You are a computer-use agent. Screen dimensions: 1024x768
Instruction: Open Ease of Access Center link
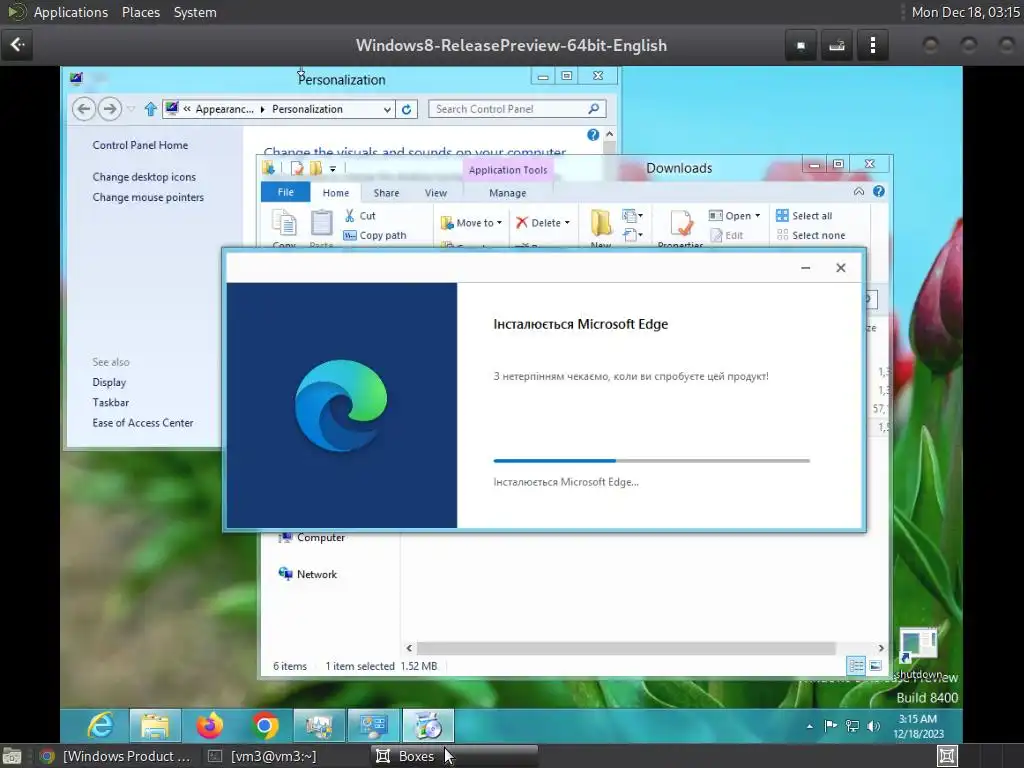[142, 423]
